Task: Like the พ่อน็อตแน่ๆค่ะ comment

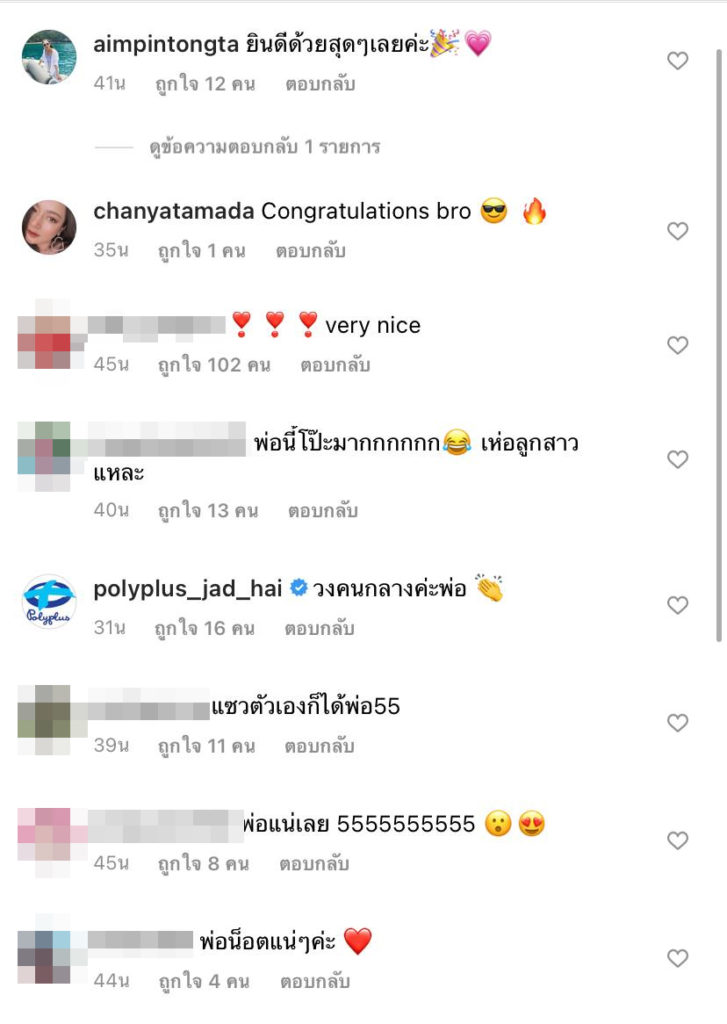Action: 677,958
